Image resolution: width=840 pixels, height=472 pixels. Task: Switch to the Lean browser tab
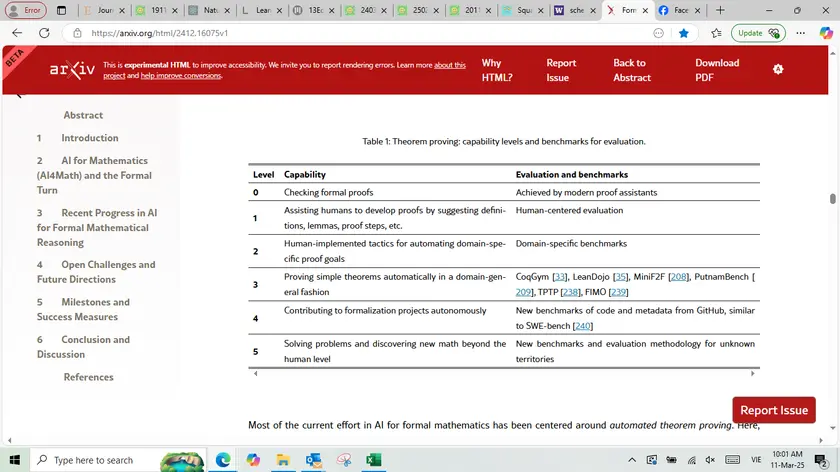point(262,10)
